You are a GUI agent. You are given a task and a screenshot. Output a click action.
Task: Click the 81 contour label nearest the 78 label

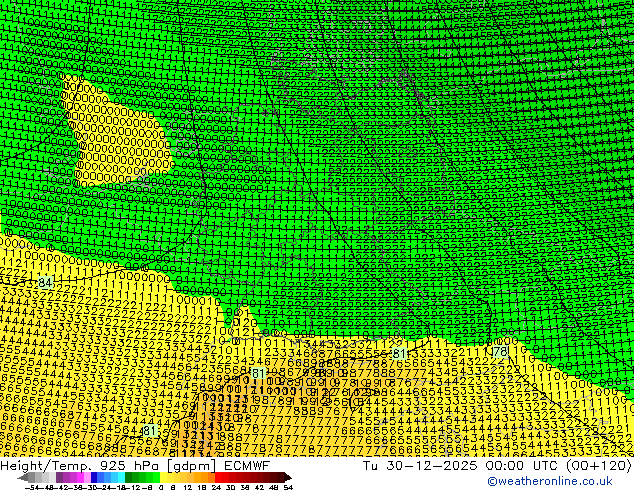click(x=399, y=354)
